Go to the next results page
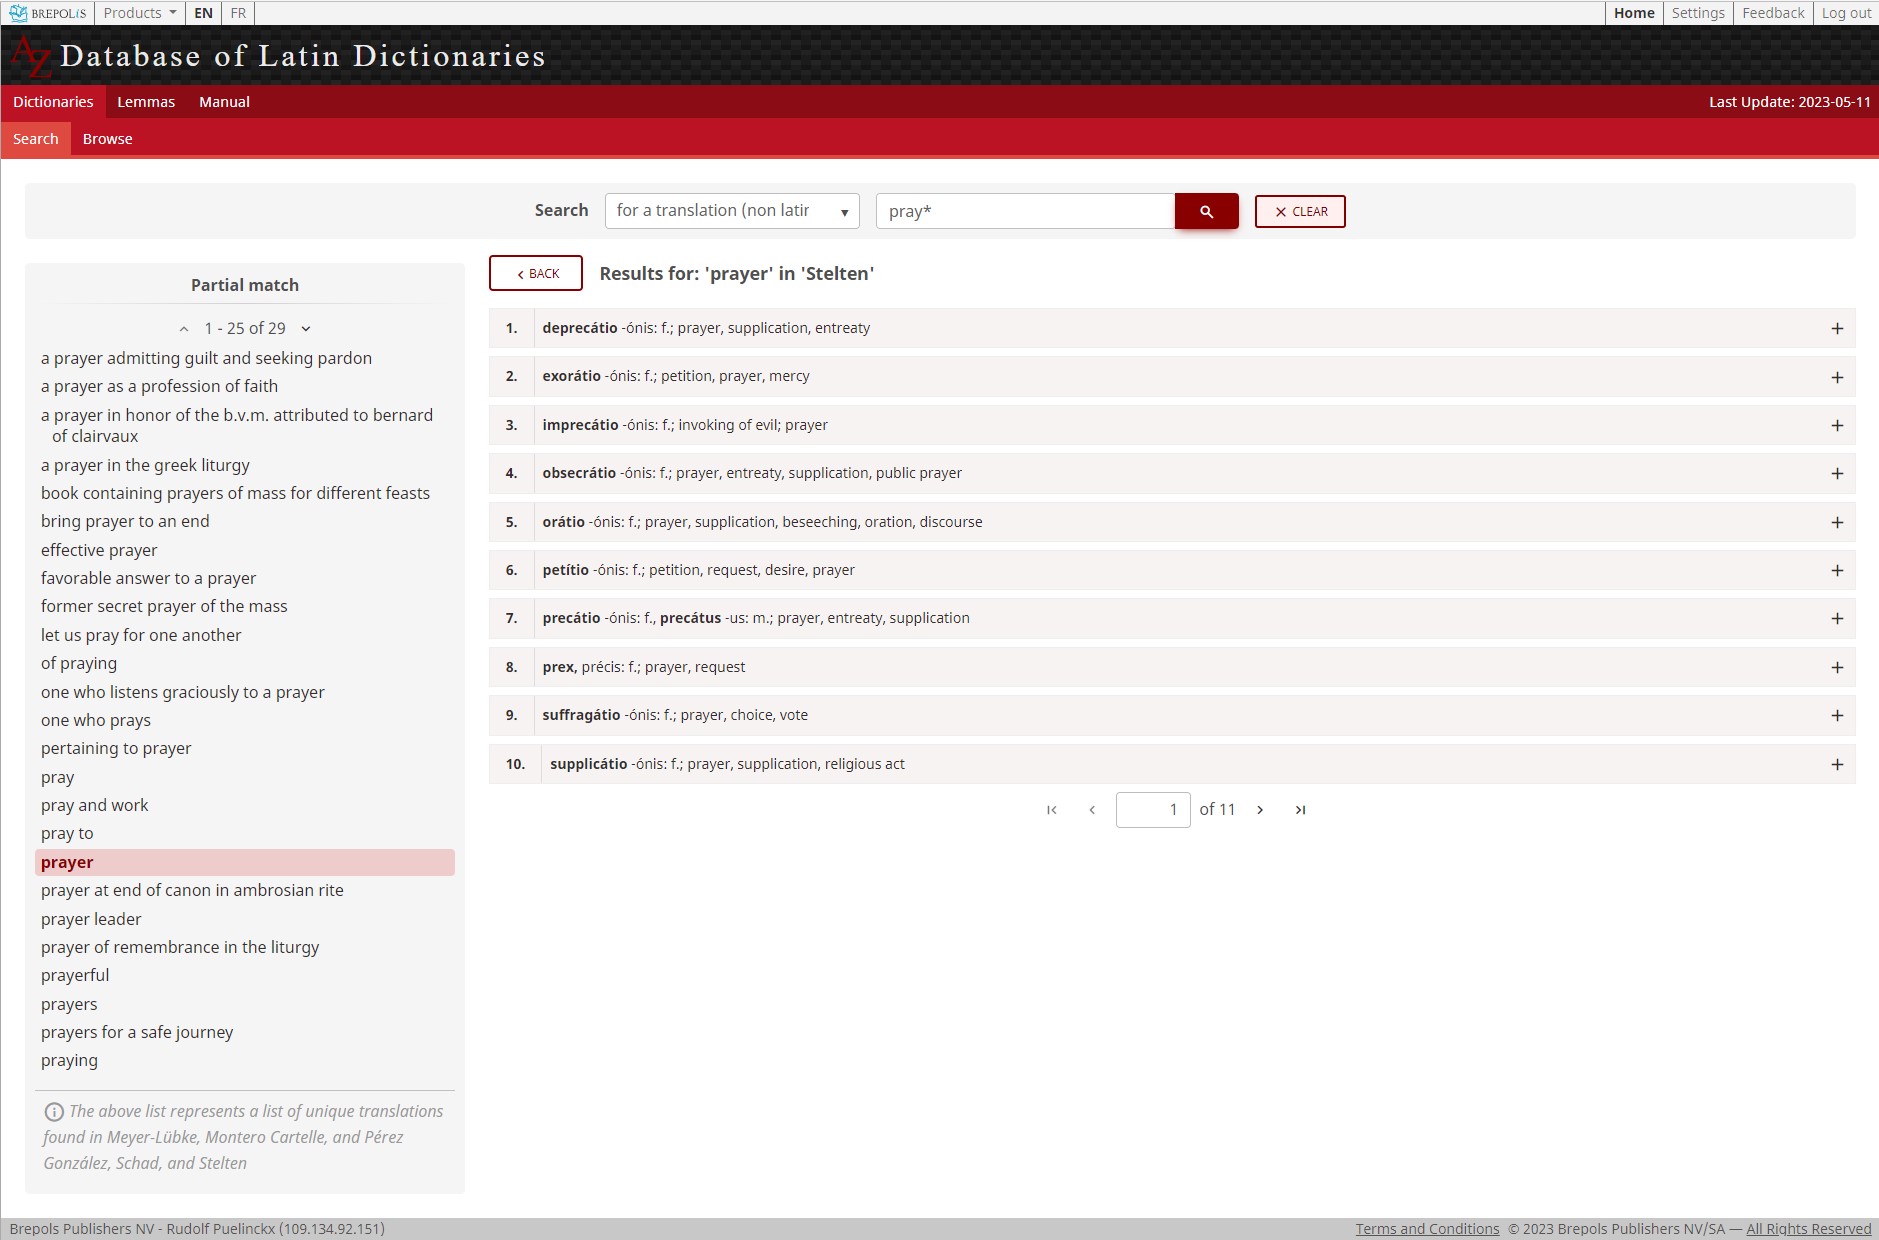The width and height of the screenshot is (1879, 1240). pos(1260,810)
